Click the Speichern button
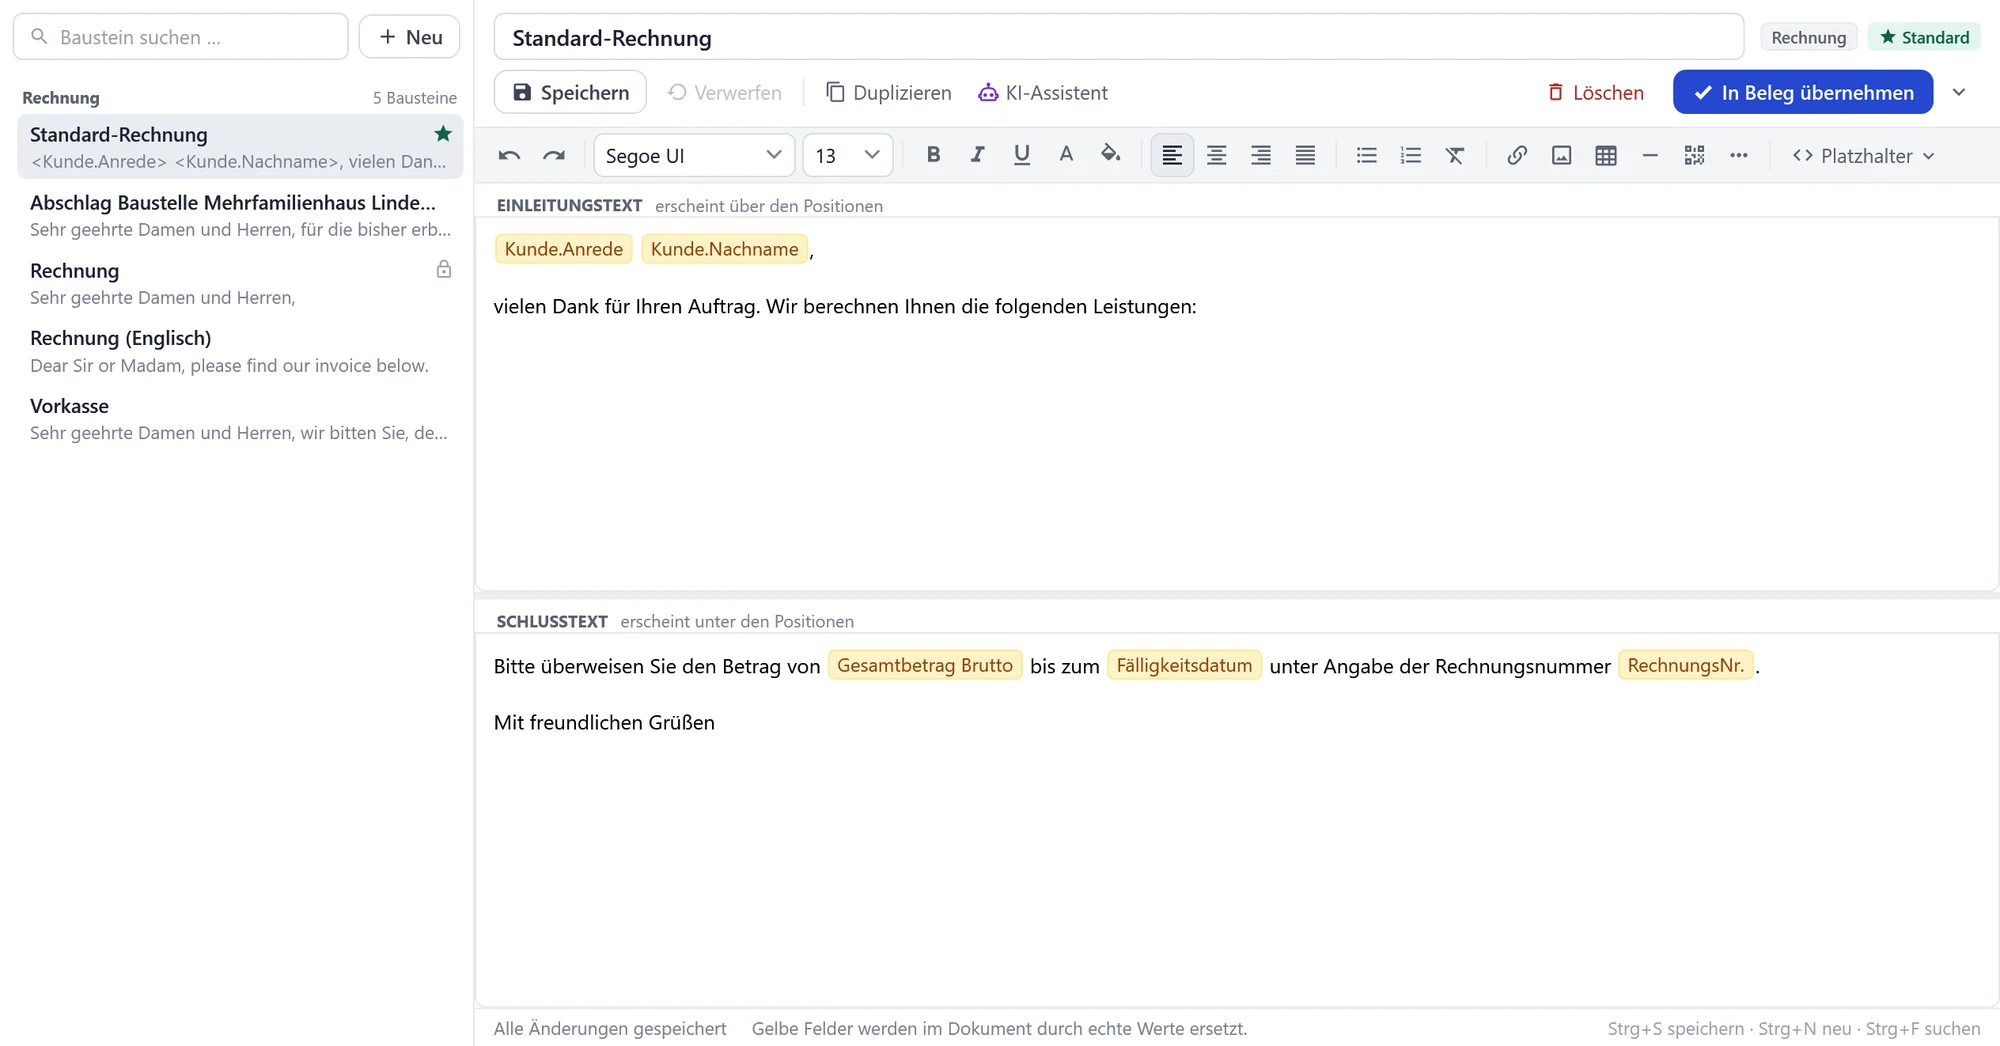The image size is (2000, 1046). coord(570,92)
